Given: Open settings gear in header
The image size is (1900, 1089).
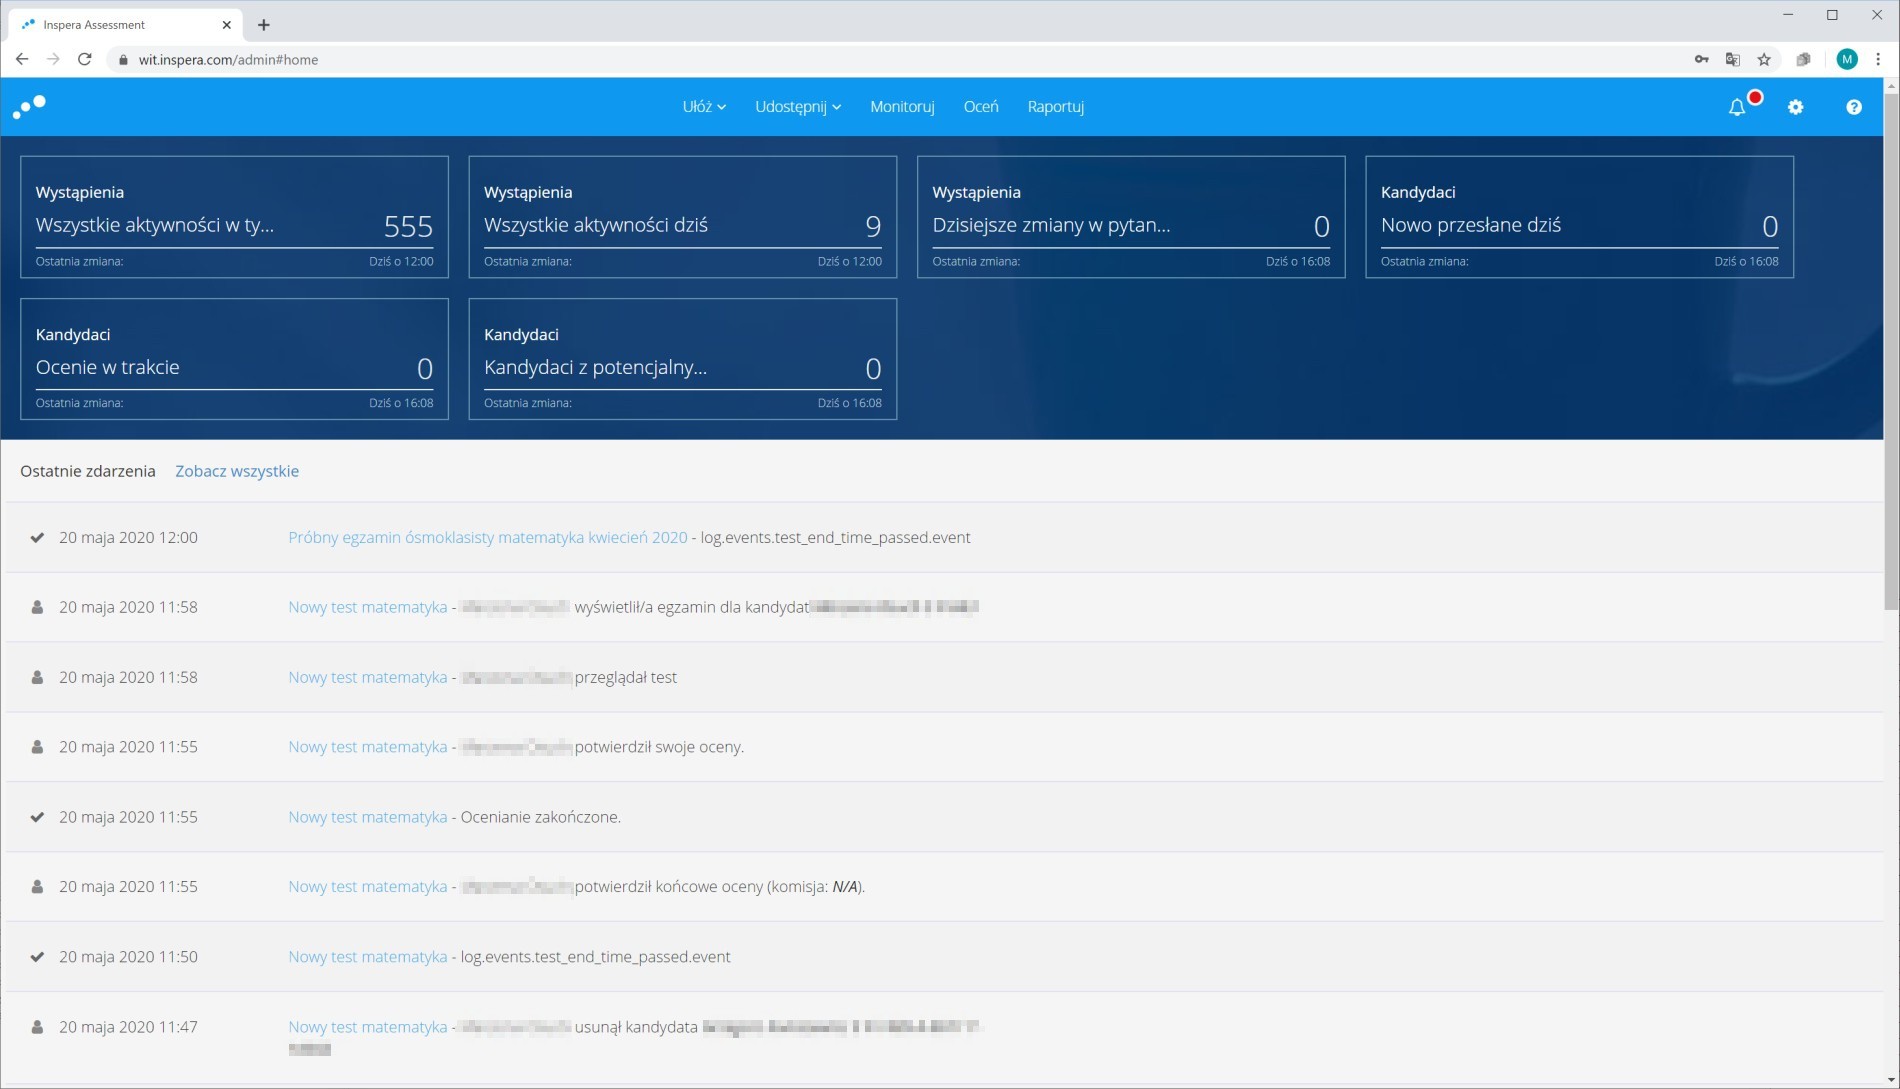Looking at the screenshot, I should coord(1795,107).
